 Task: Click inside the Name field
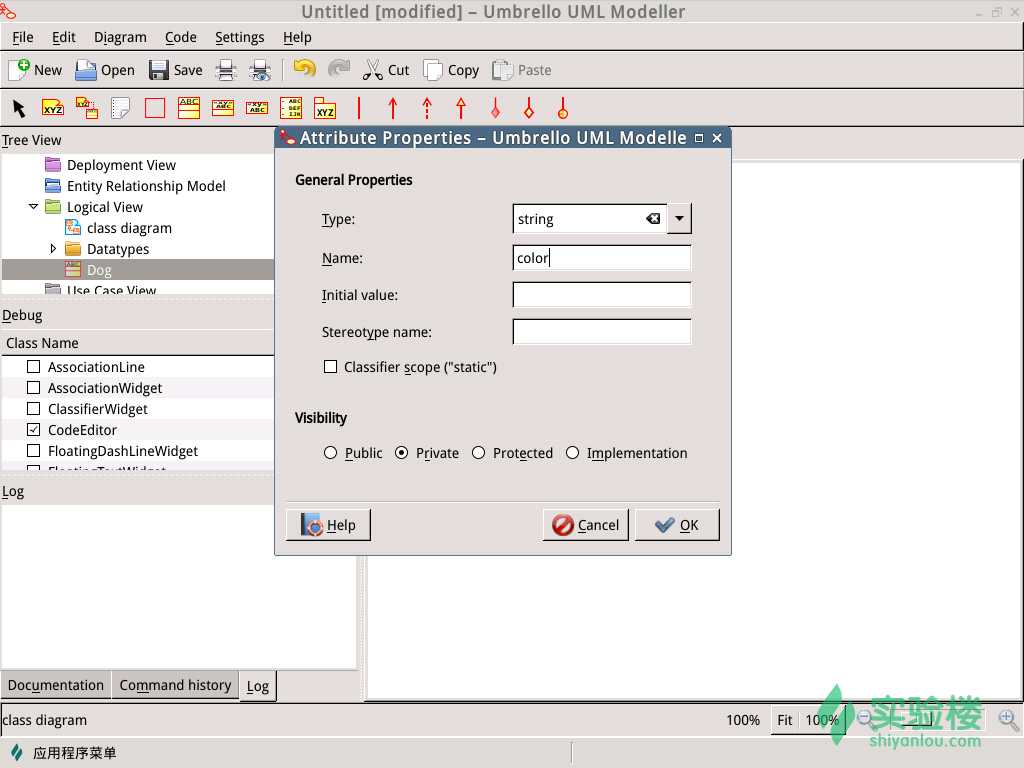pyautogui.click(x=601, y=258)
